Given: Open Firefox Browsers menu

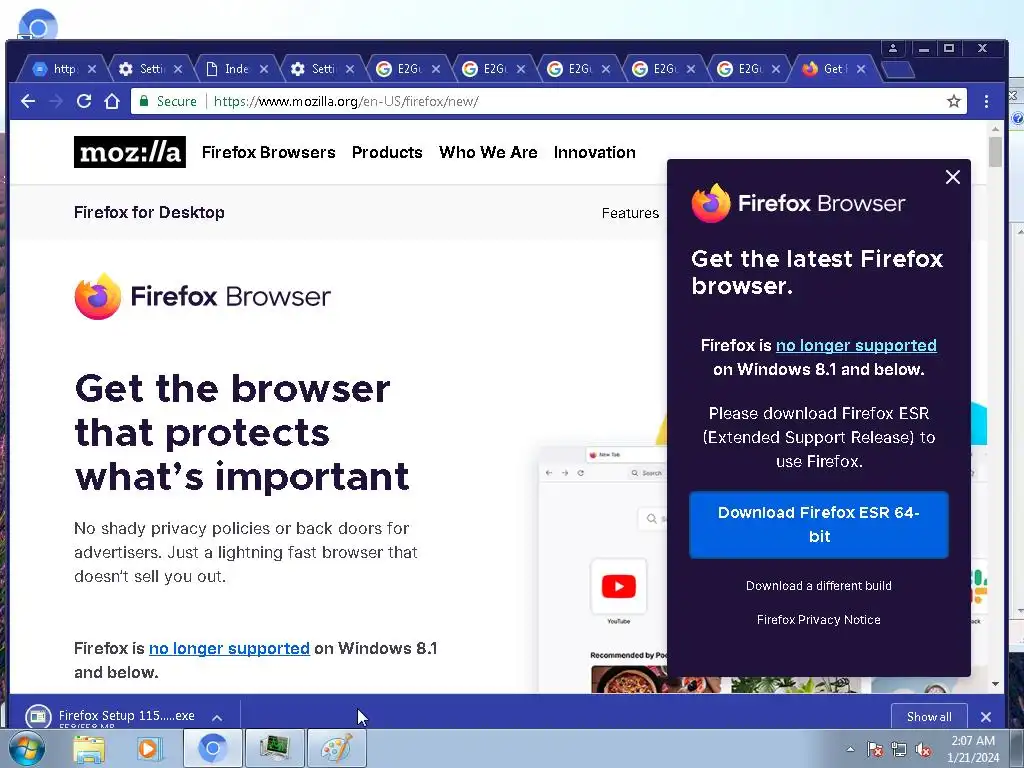Looking at the screenshot, I should click(268, 152).
